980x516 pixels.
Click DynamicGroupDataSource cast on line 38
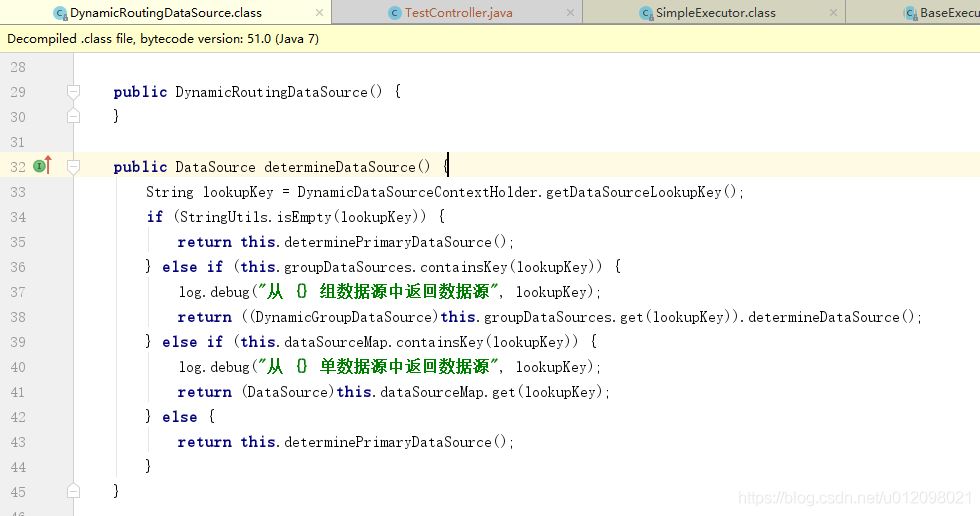[x=345, y=317]
